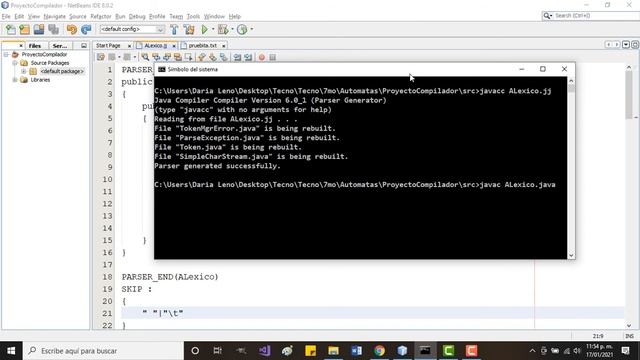Run the project with green play icon
The height and width of the screenshot is (360, 640).
204,29
